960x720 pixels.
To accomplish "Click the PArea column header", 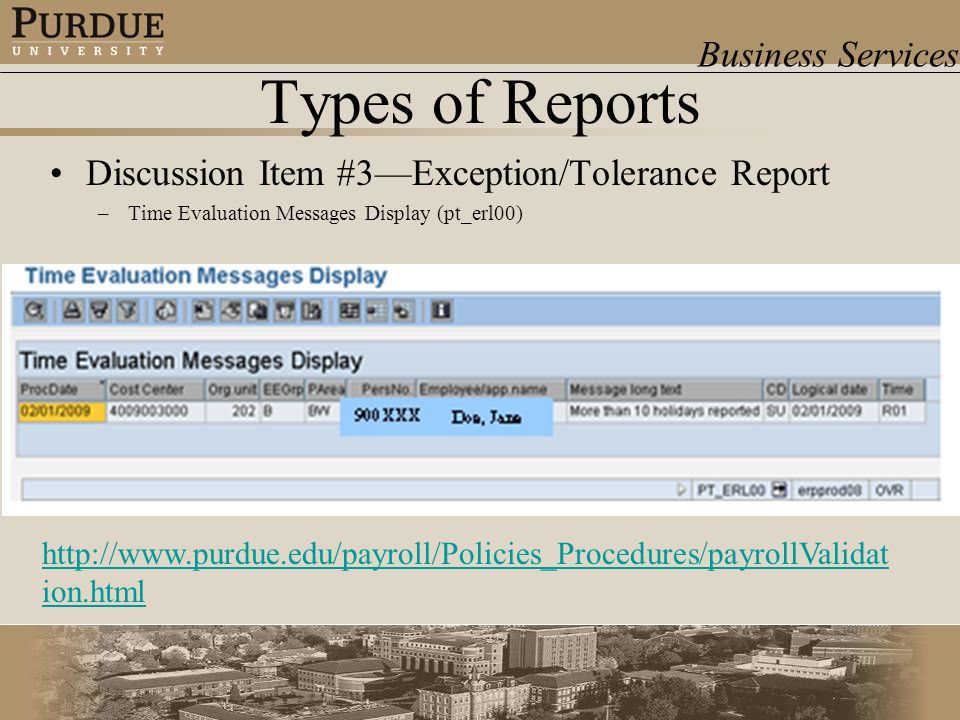I will [x=326, y=389].
